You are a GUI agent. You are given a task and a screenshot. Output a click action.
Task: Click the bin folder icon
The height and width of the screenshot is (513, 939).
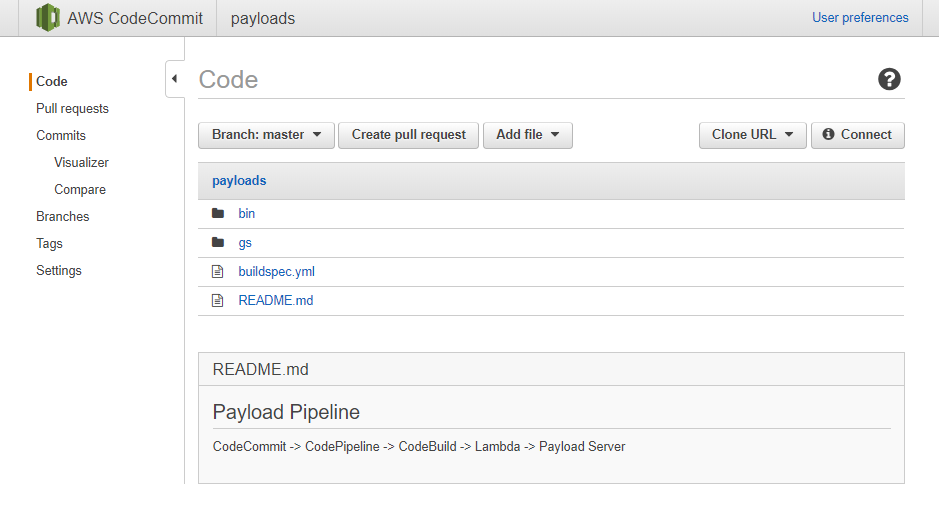[218, 213]
